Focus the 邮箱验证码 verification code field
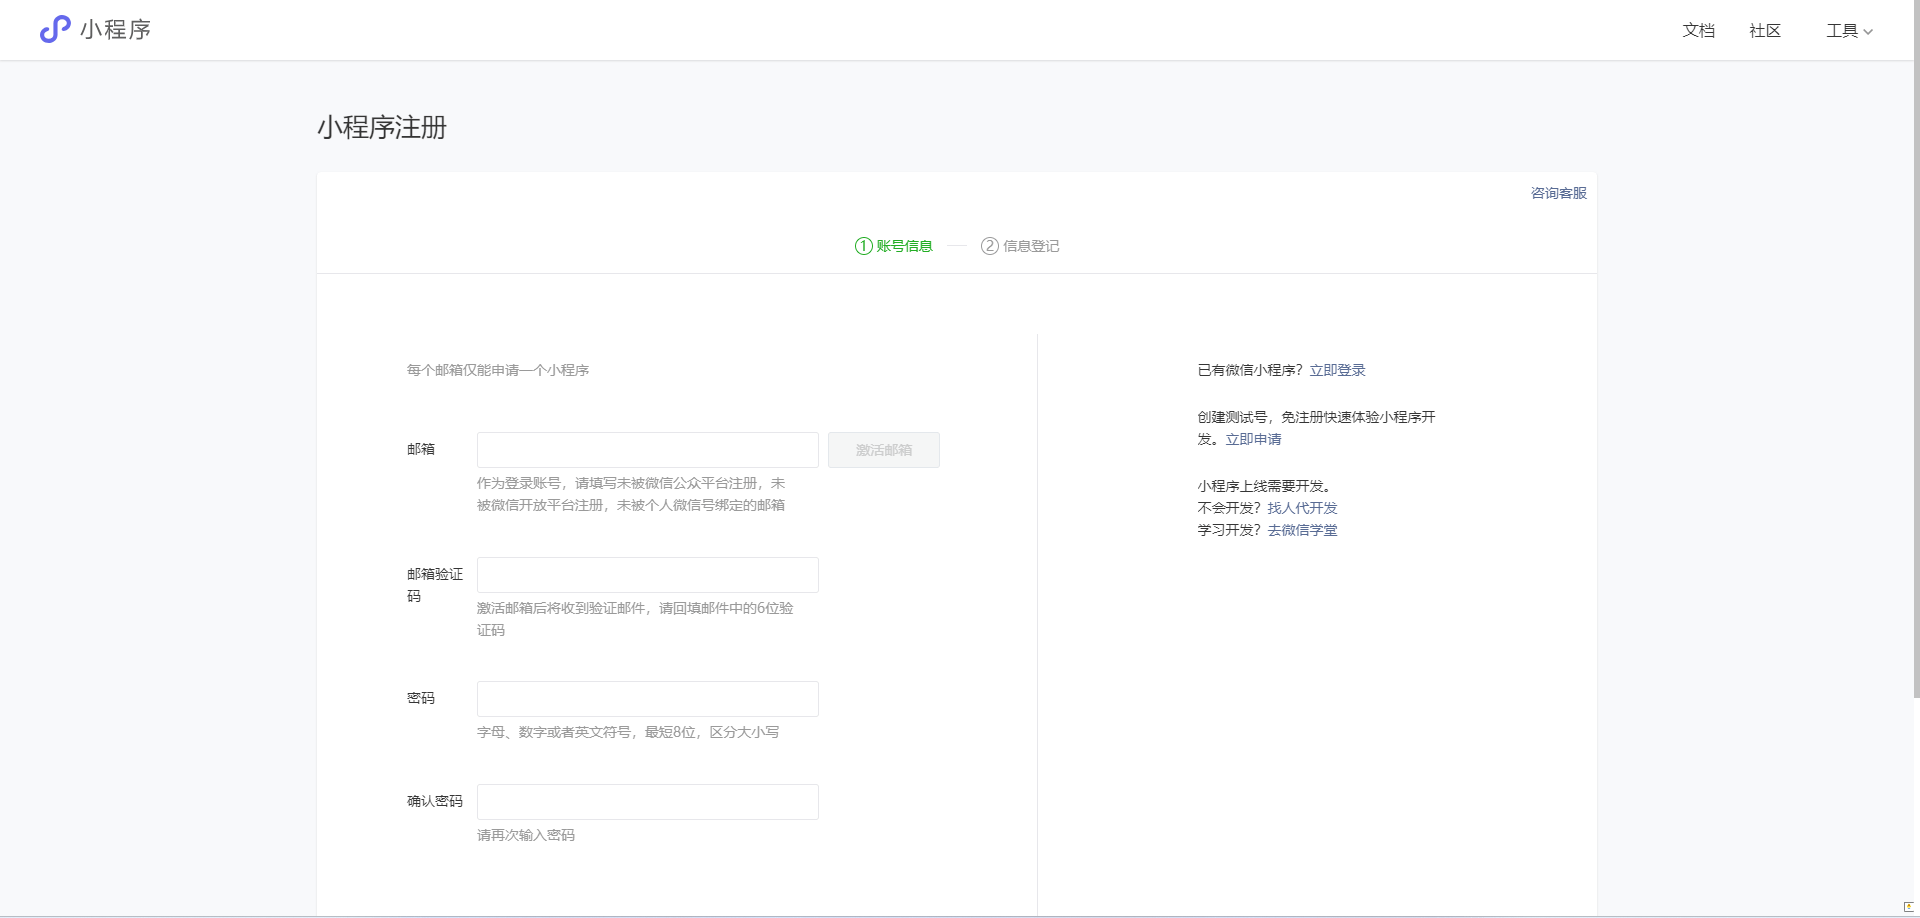Viewport: 1920px width, 918px height. 647,574
